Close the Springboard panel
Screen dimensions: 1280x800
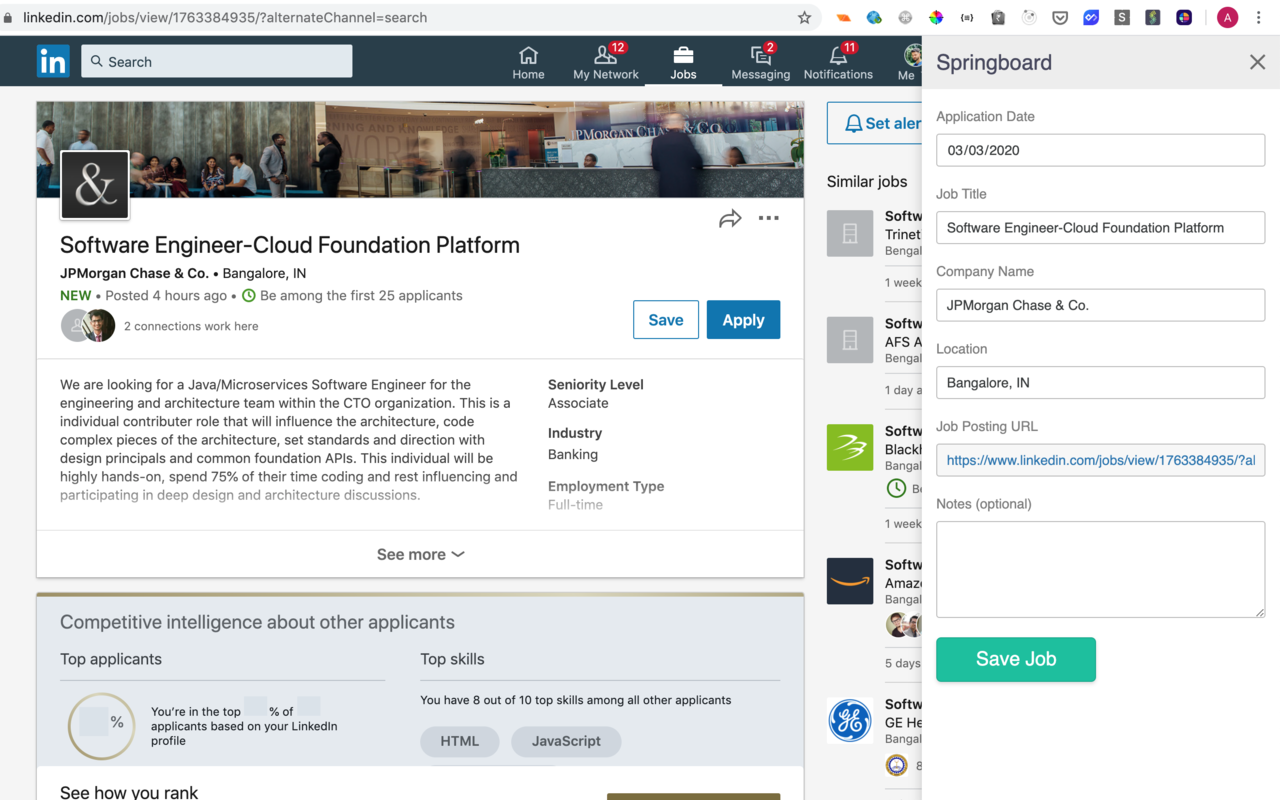tap(1257, 62)
